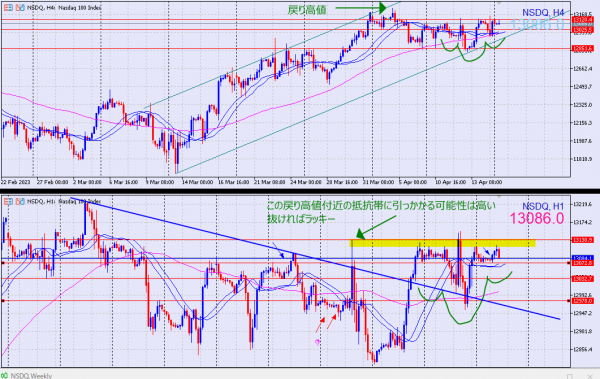Click the 12856.4 price on the H1 axis
This screenshot has height=379, width=600.
(x=582, y=349)
